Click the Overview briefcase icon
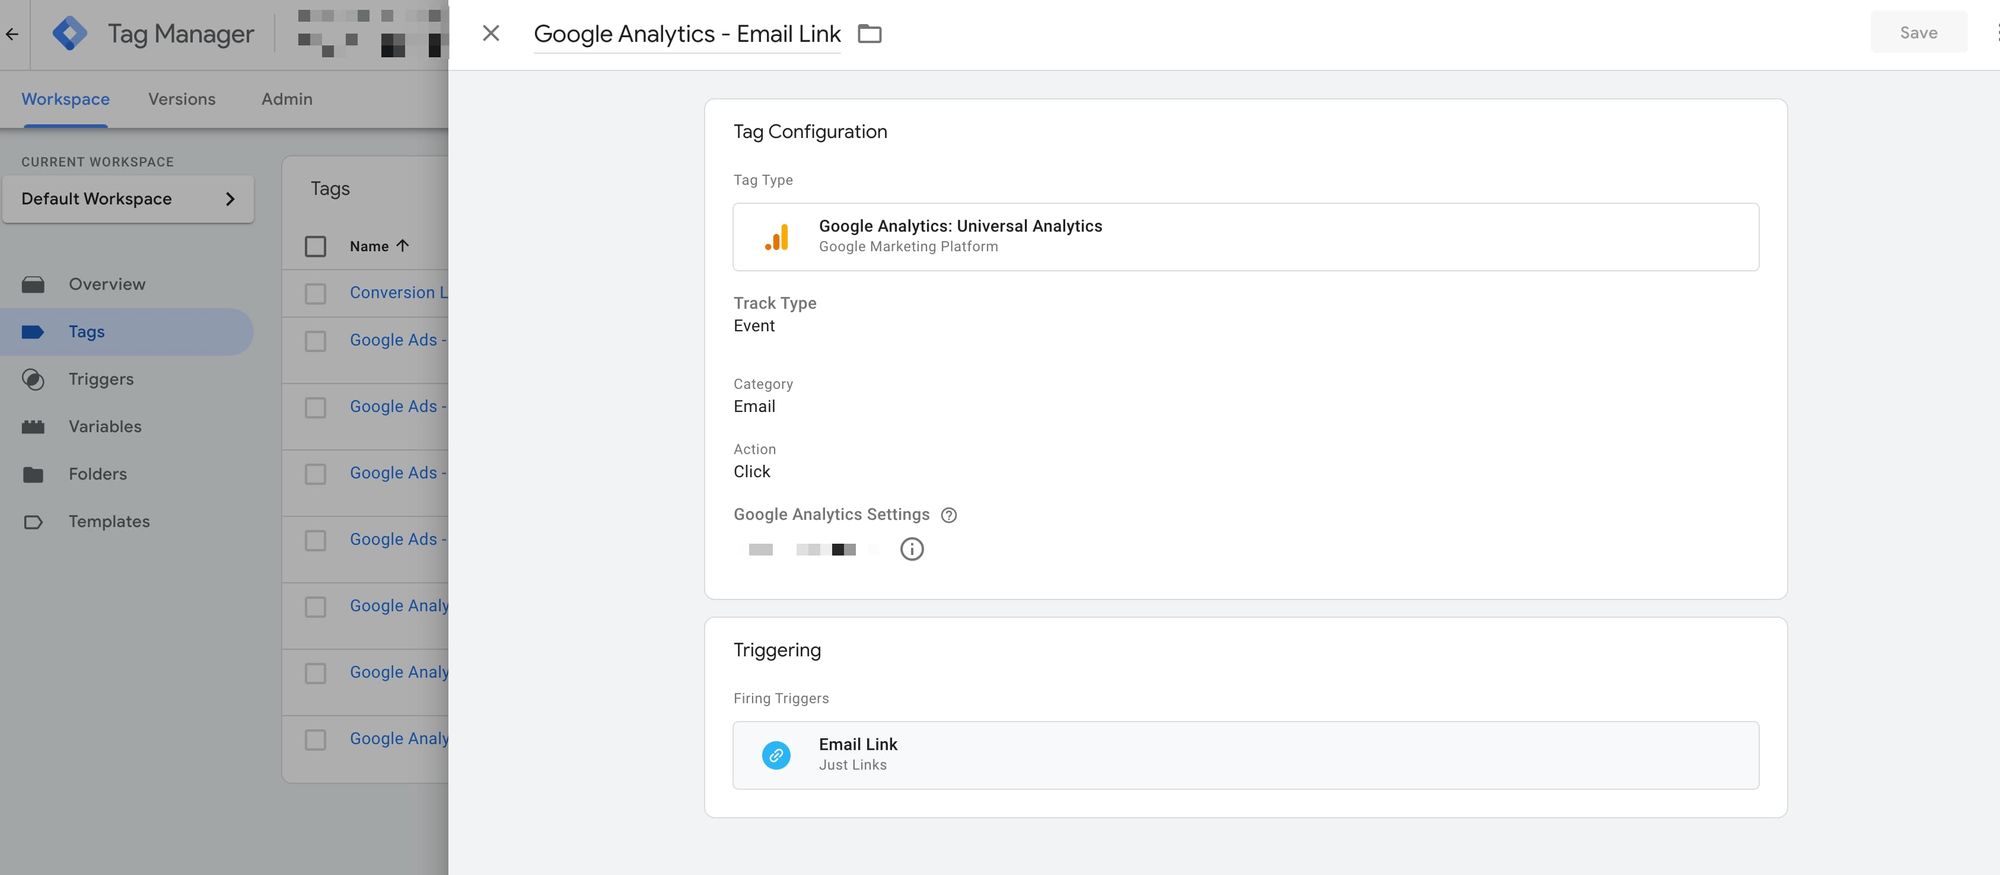Image resolution: width=2000 pixels, height=875 pixels. pyautogui.click(x=33, y=285)
